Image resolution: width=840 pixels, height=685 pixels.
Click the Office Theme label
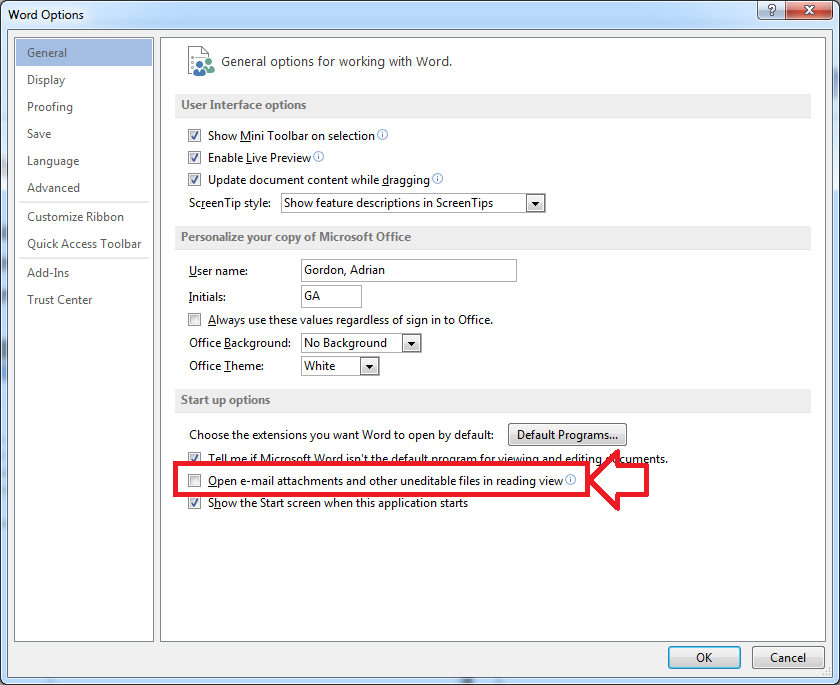click(x=226, y=366)
